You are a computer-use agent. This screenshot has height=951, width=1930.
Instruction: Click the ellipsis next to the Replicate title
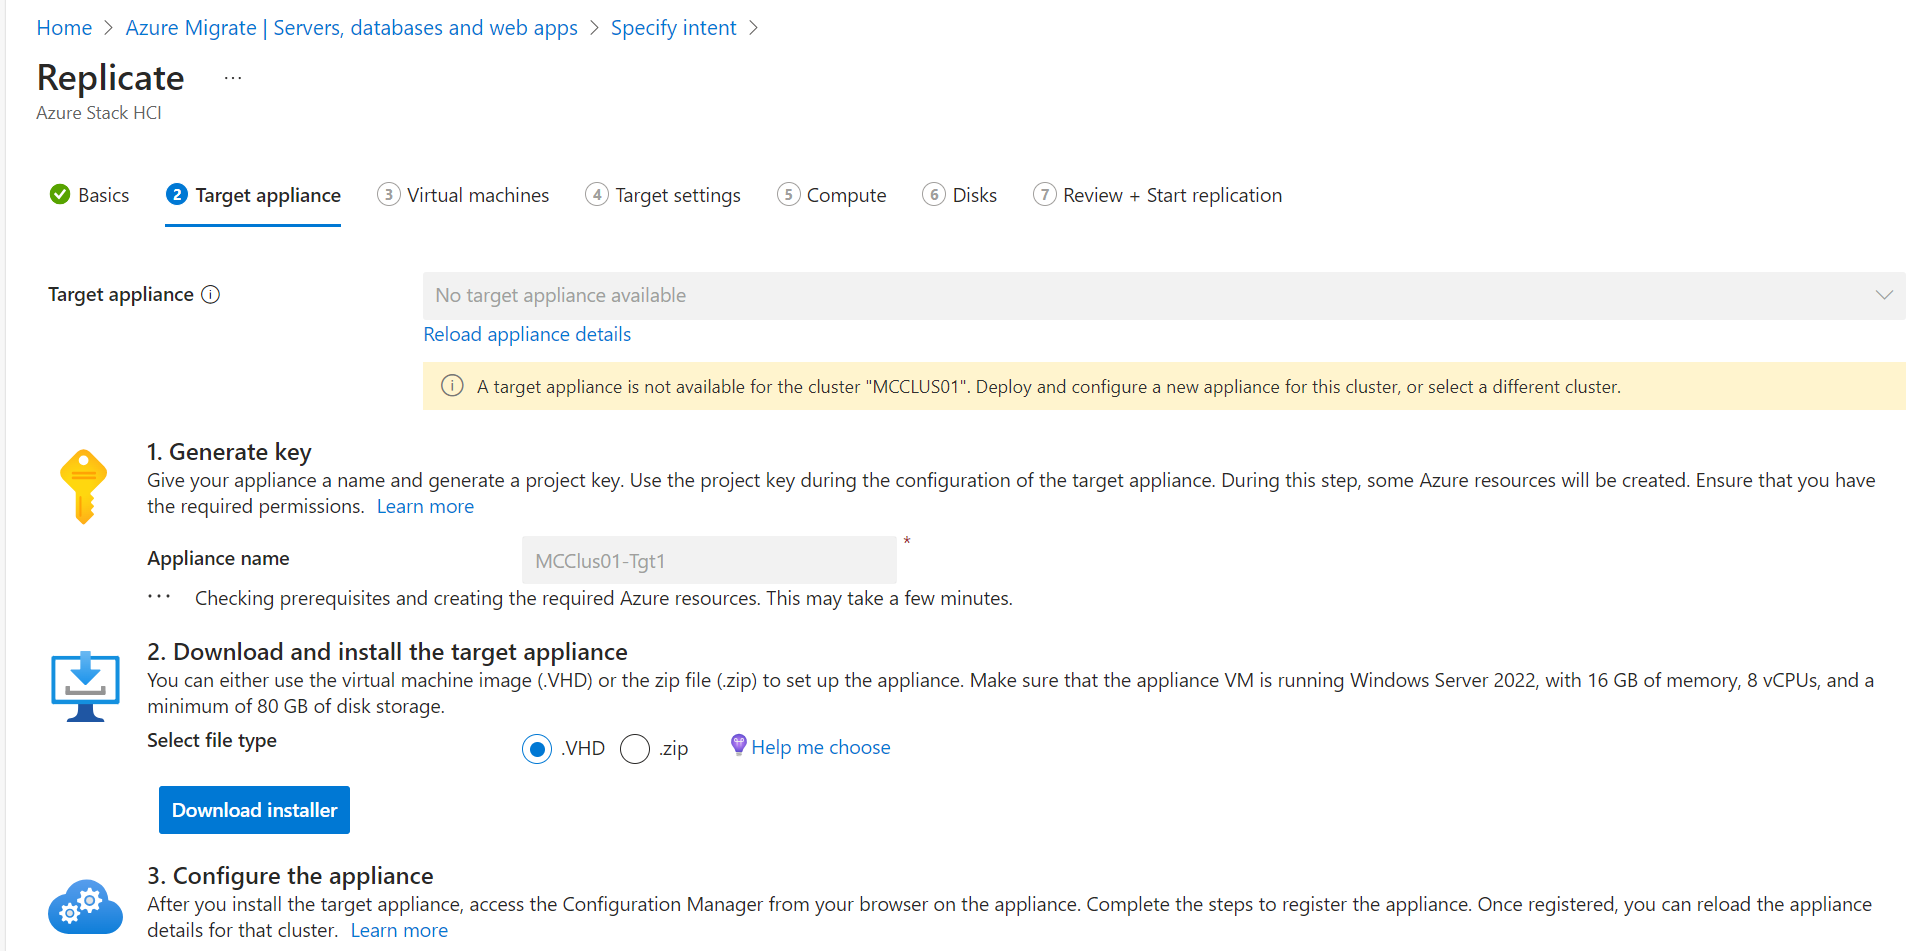tap(232, 76)
